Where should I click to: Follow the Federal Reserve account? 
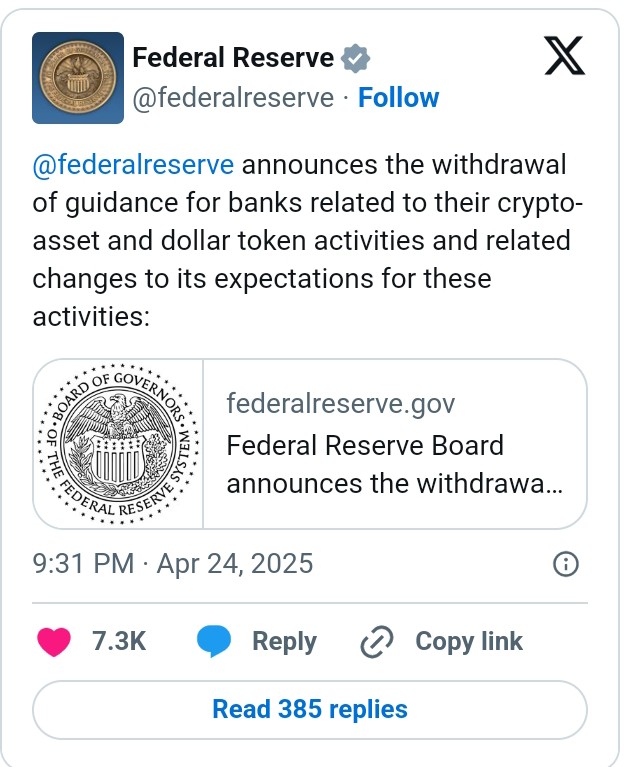pos(398,98)
